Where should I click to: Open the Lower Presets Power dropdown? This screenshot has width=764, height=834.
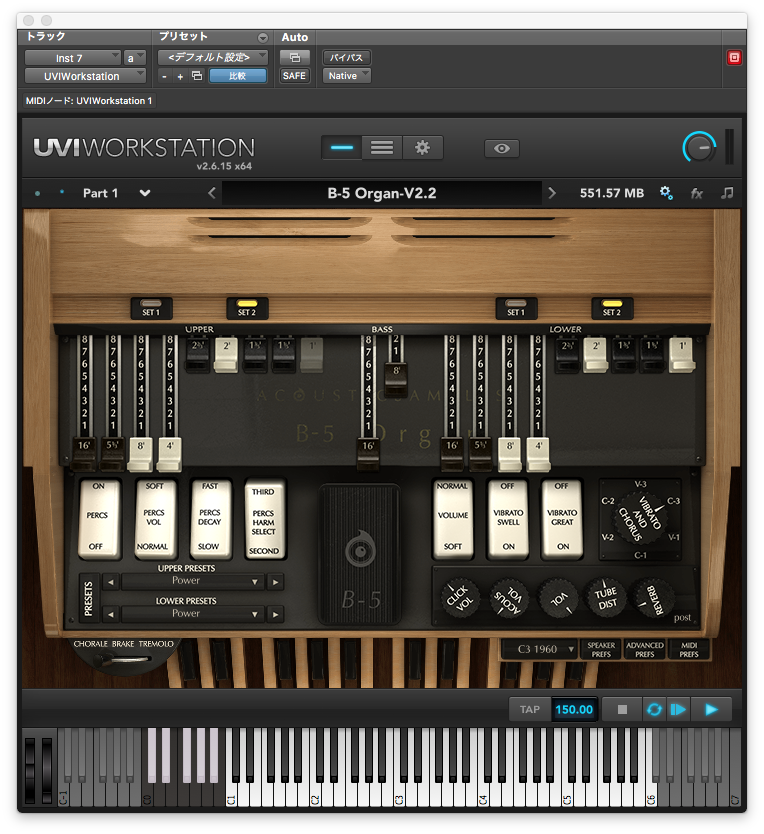(192, 614)
